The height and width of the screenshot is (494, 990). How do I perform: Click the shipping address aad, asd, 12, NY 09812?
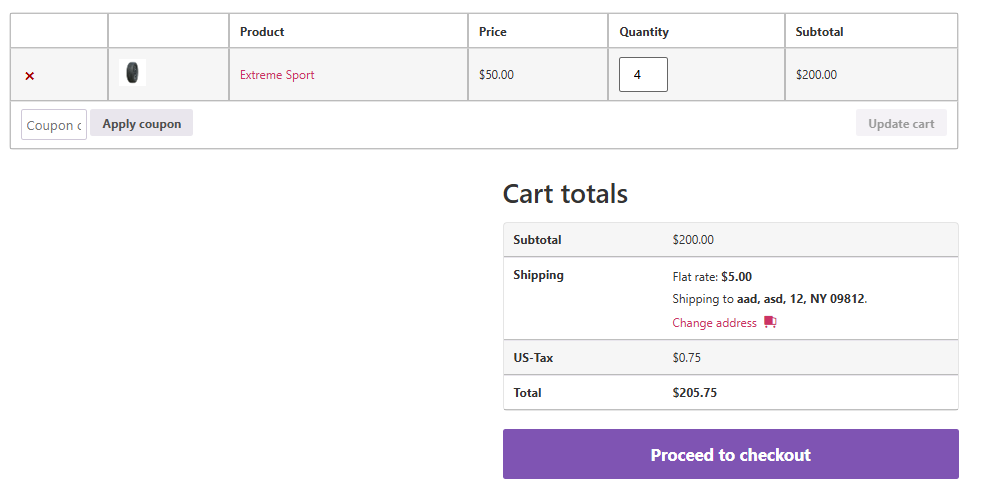[801, 299]
